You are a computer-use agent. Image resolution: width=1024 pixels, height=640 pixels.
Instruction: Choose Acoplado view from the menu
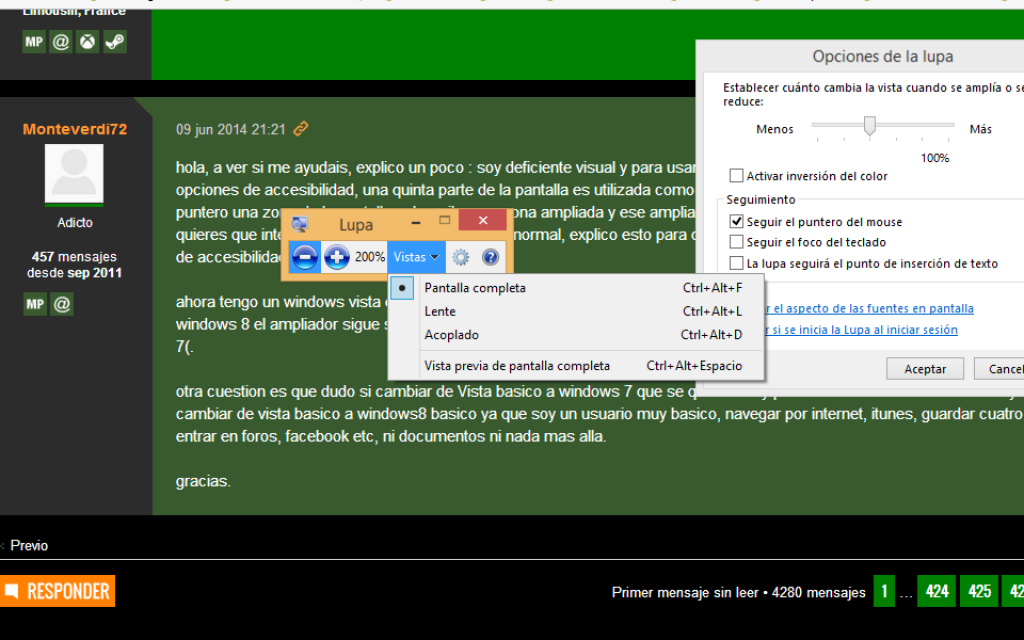(x=575, y=335)
